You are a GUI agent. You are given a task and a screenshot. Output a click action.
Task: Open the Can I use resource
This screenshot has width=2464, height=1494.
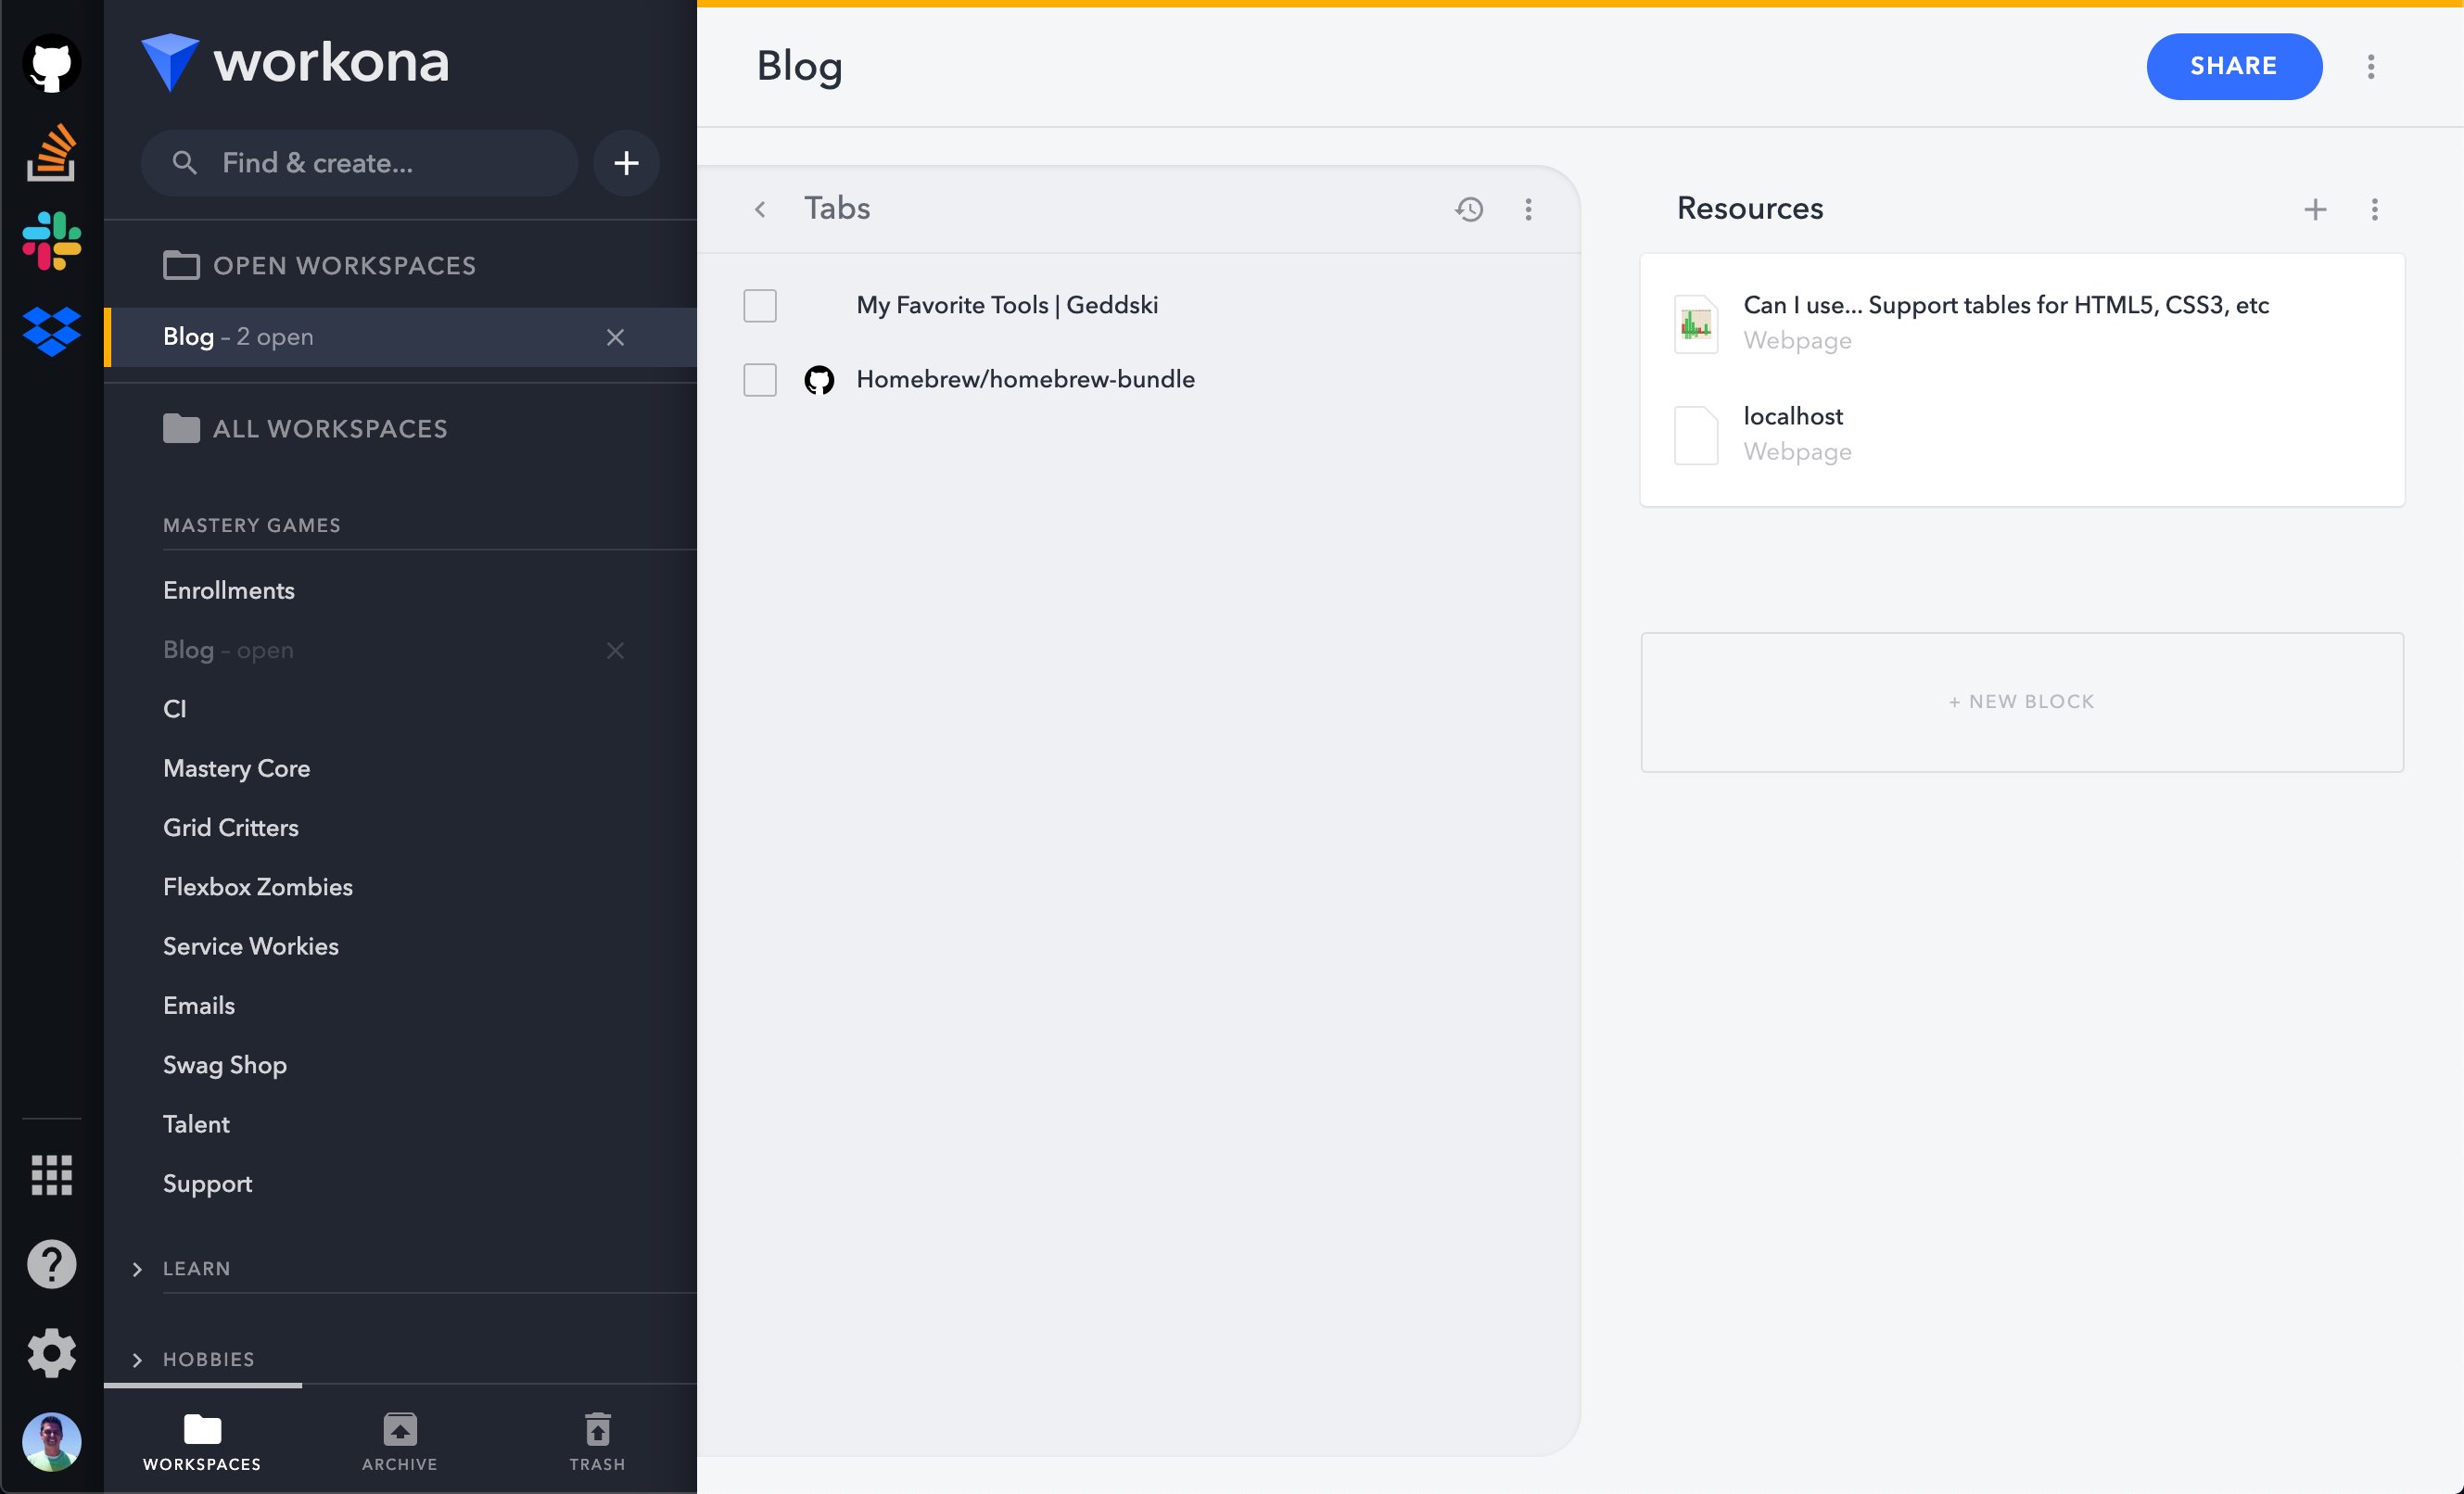[2005, 305]
